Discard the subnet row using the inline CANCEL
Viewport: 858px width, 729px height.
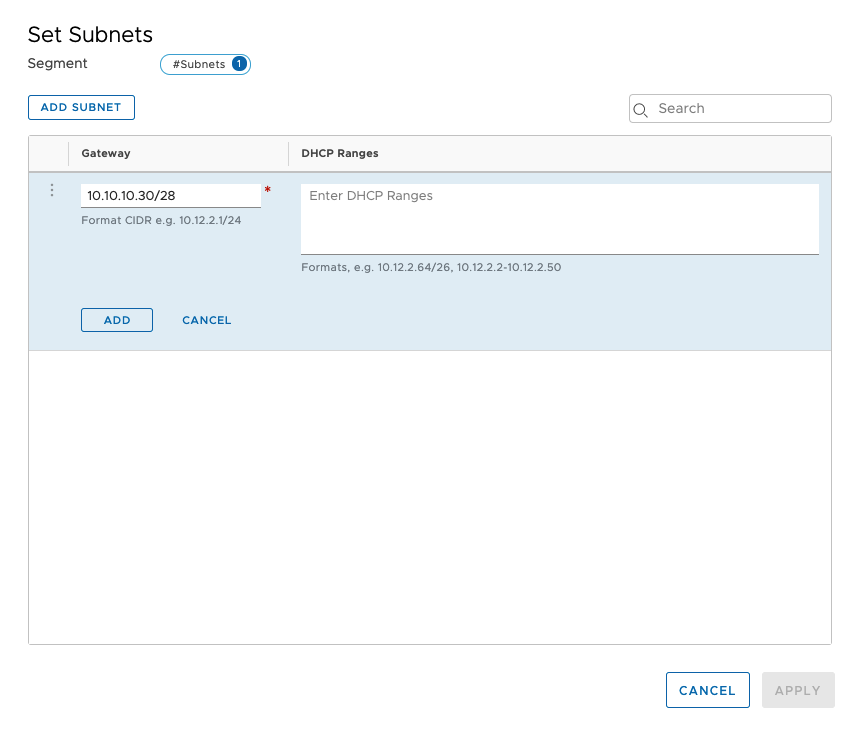coord(206,320)
